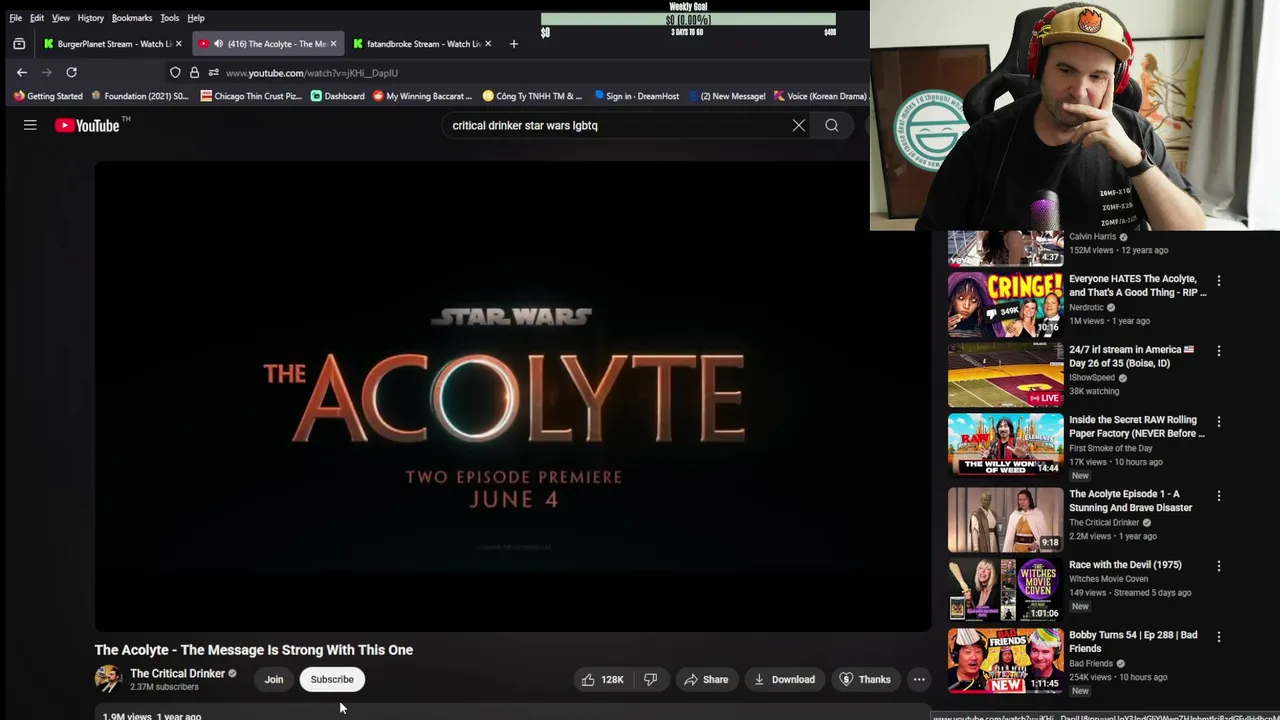Screen dimensions: 1280x720
Task: Click the site padlock security icon
Action: pos(194,72)
